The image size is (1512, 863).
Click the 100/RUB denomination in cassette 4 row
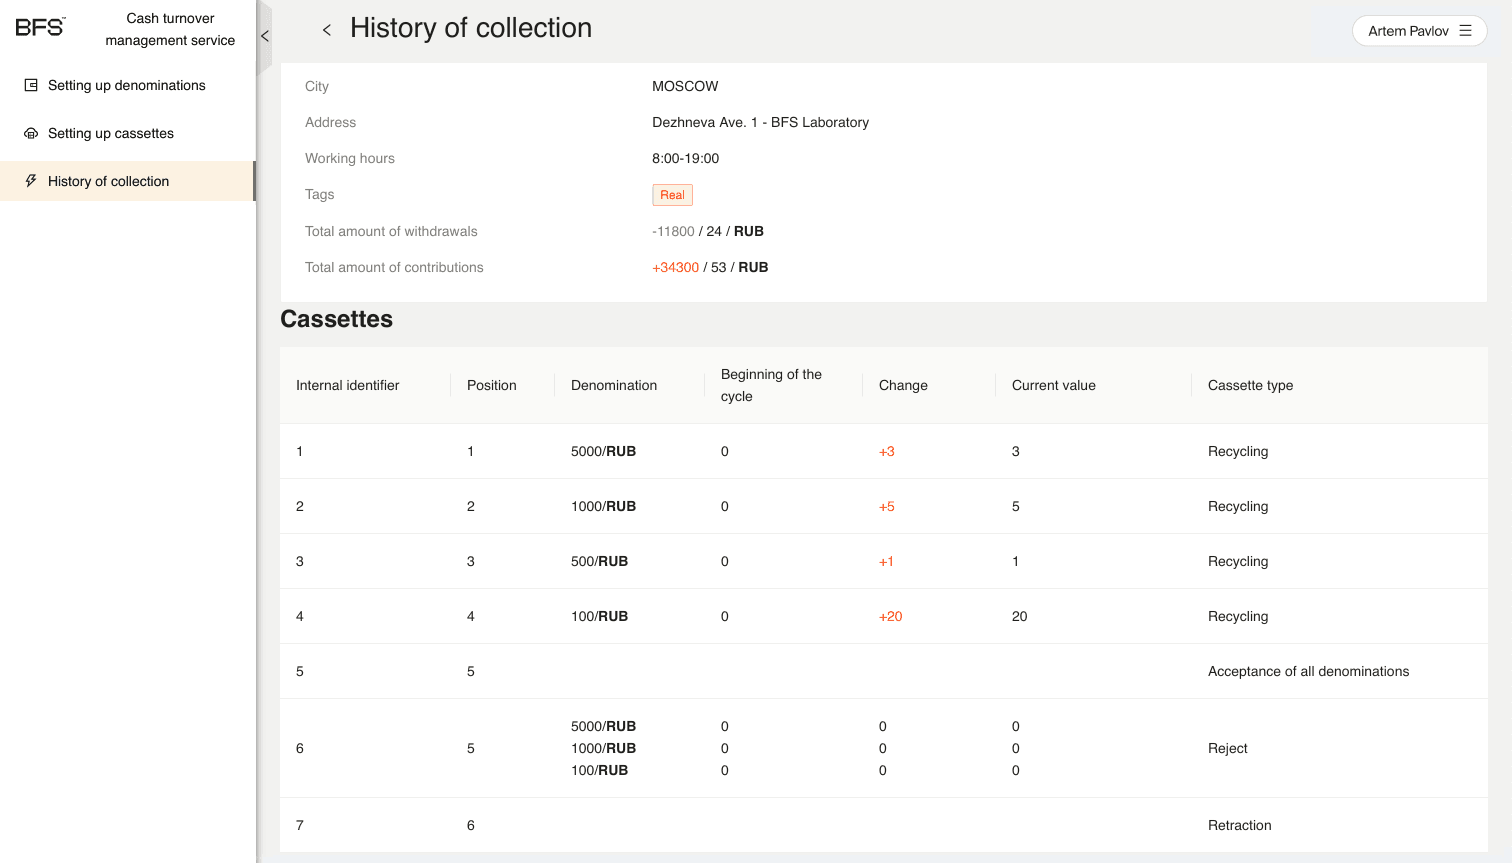(599, 616)
